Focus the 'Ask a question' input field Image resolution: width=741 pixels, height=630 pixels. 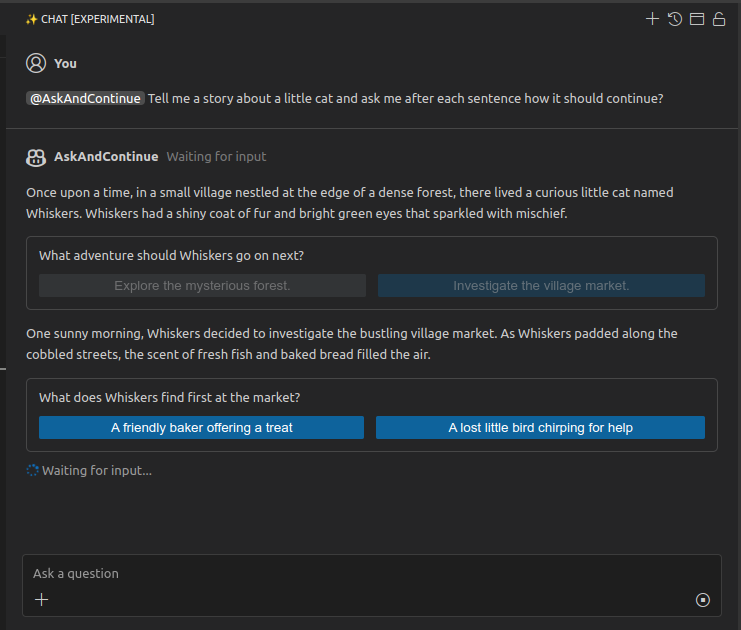coord(350,574)
